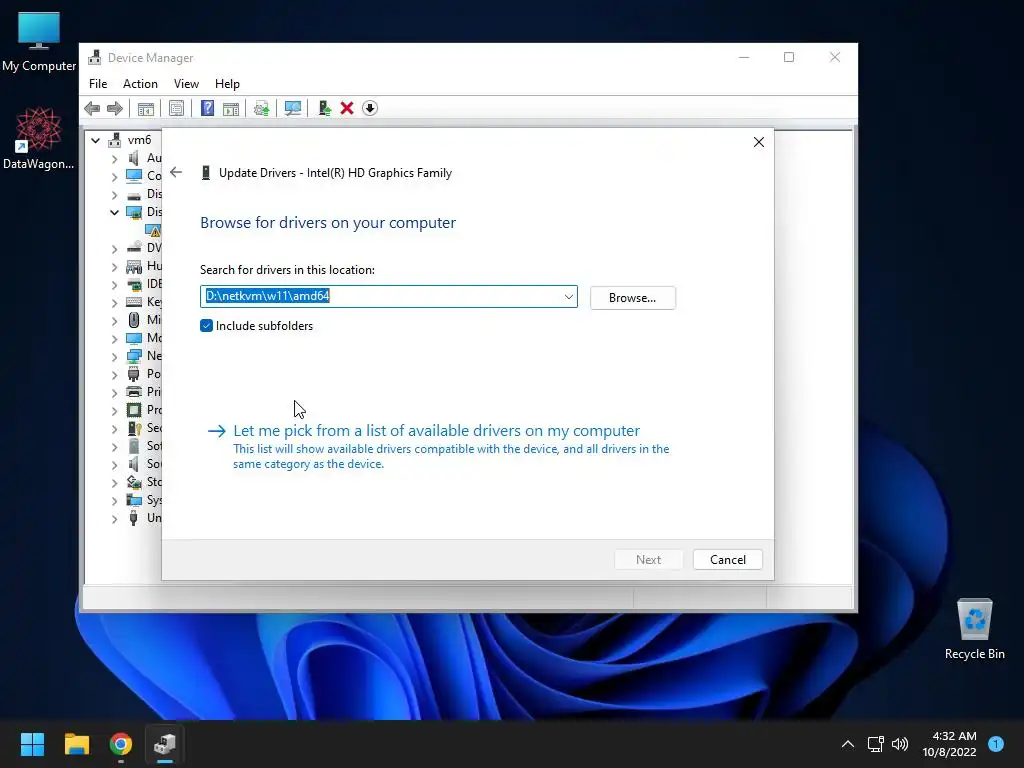Open the blue Help question-mark toolbar icon

point(207,108)
